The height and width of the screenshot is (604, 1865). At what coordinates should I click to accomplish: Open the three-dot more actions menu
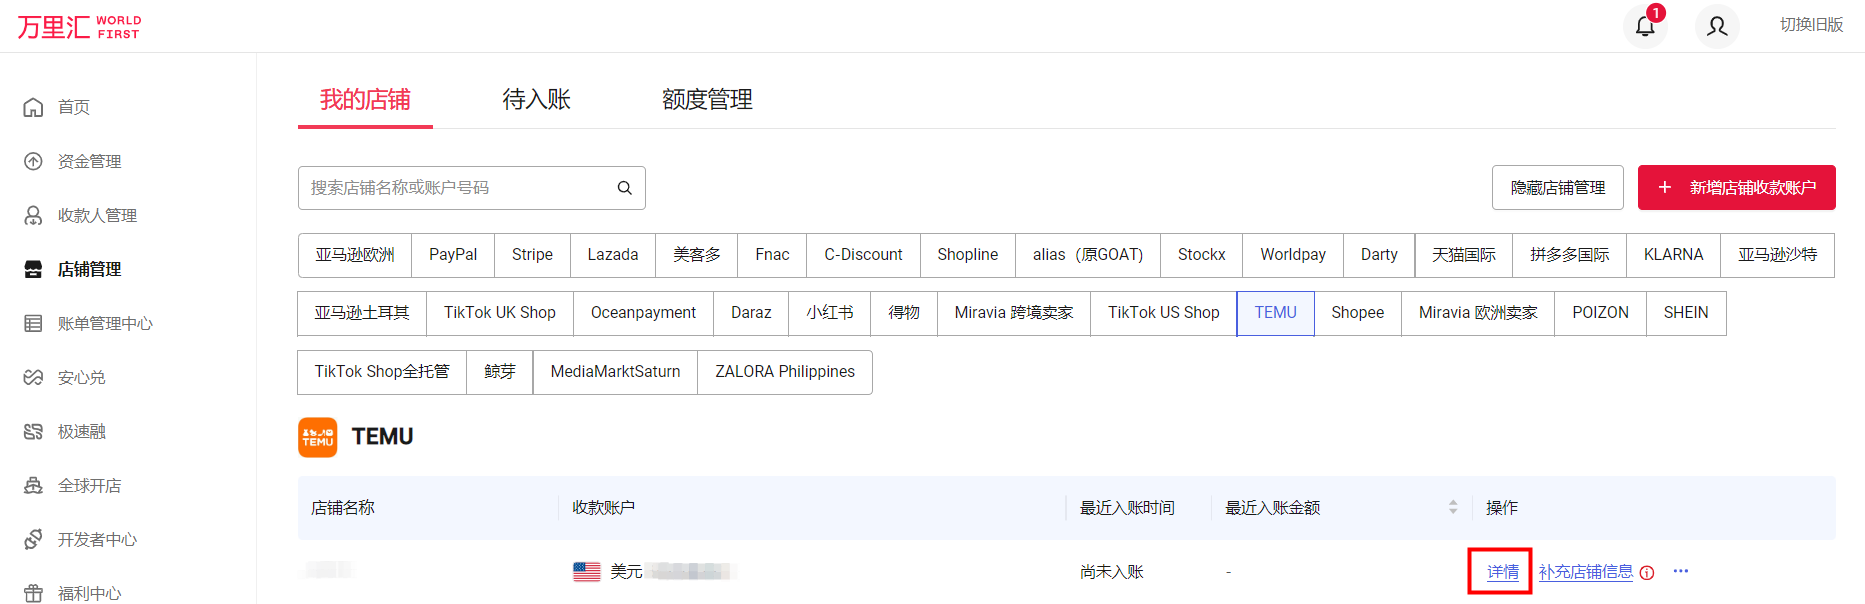tap(1681, 571)
